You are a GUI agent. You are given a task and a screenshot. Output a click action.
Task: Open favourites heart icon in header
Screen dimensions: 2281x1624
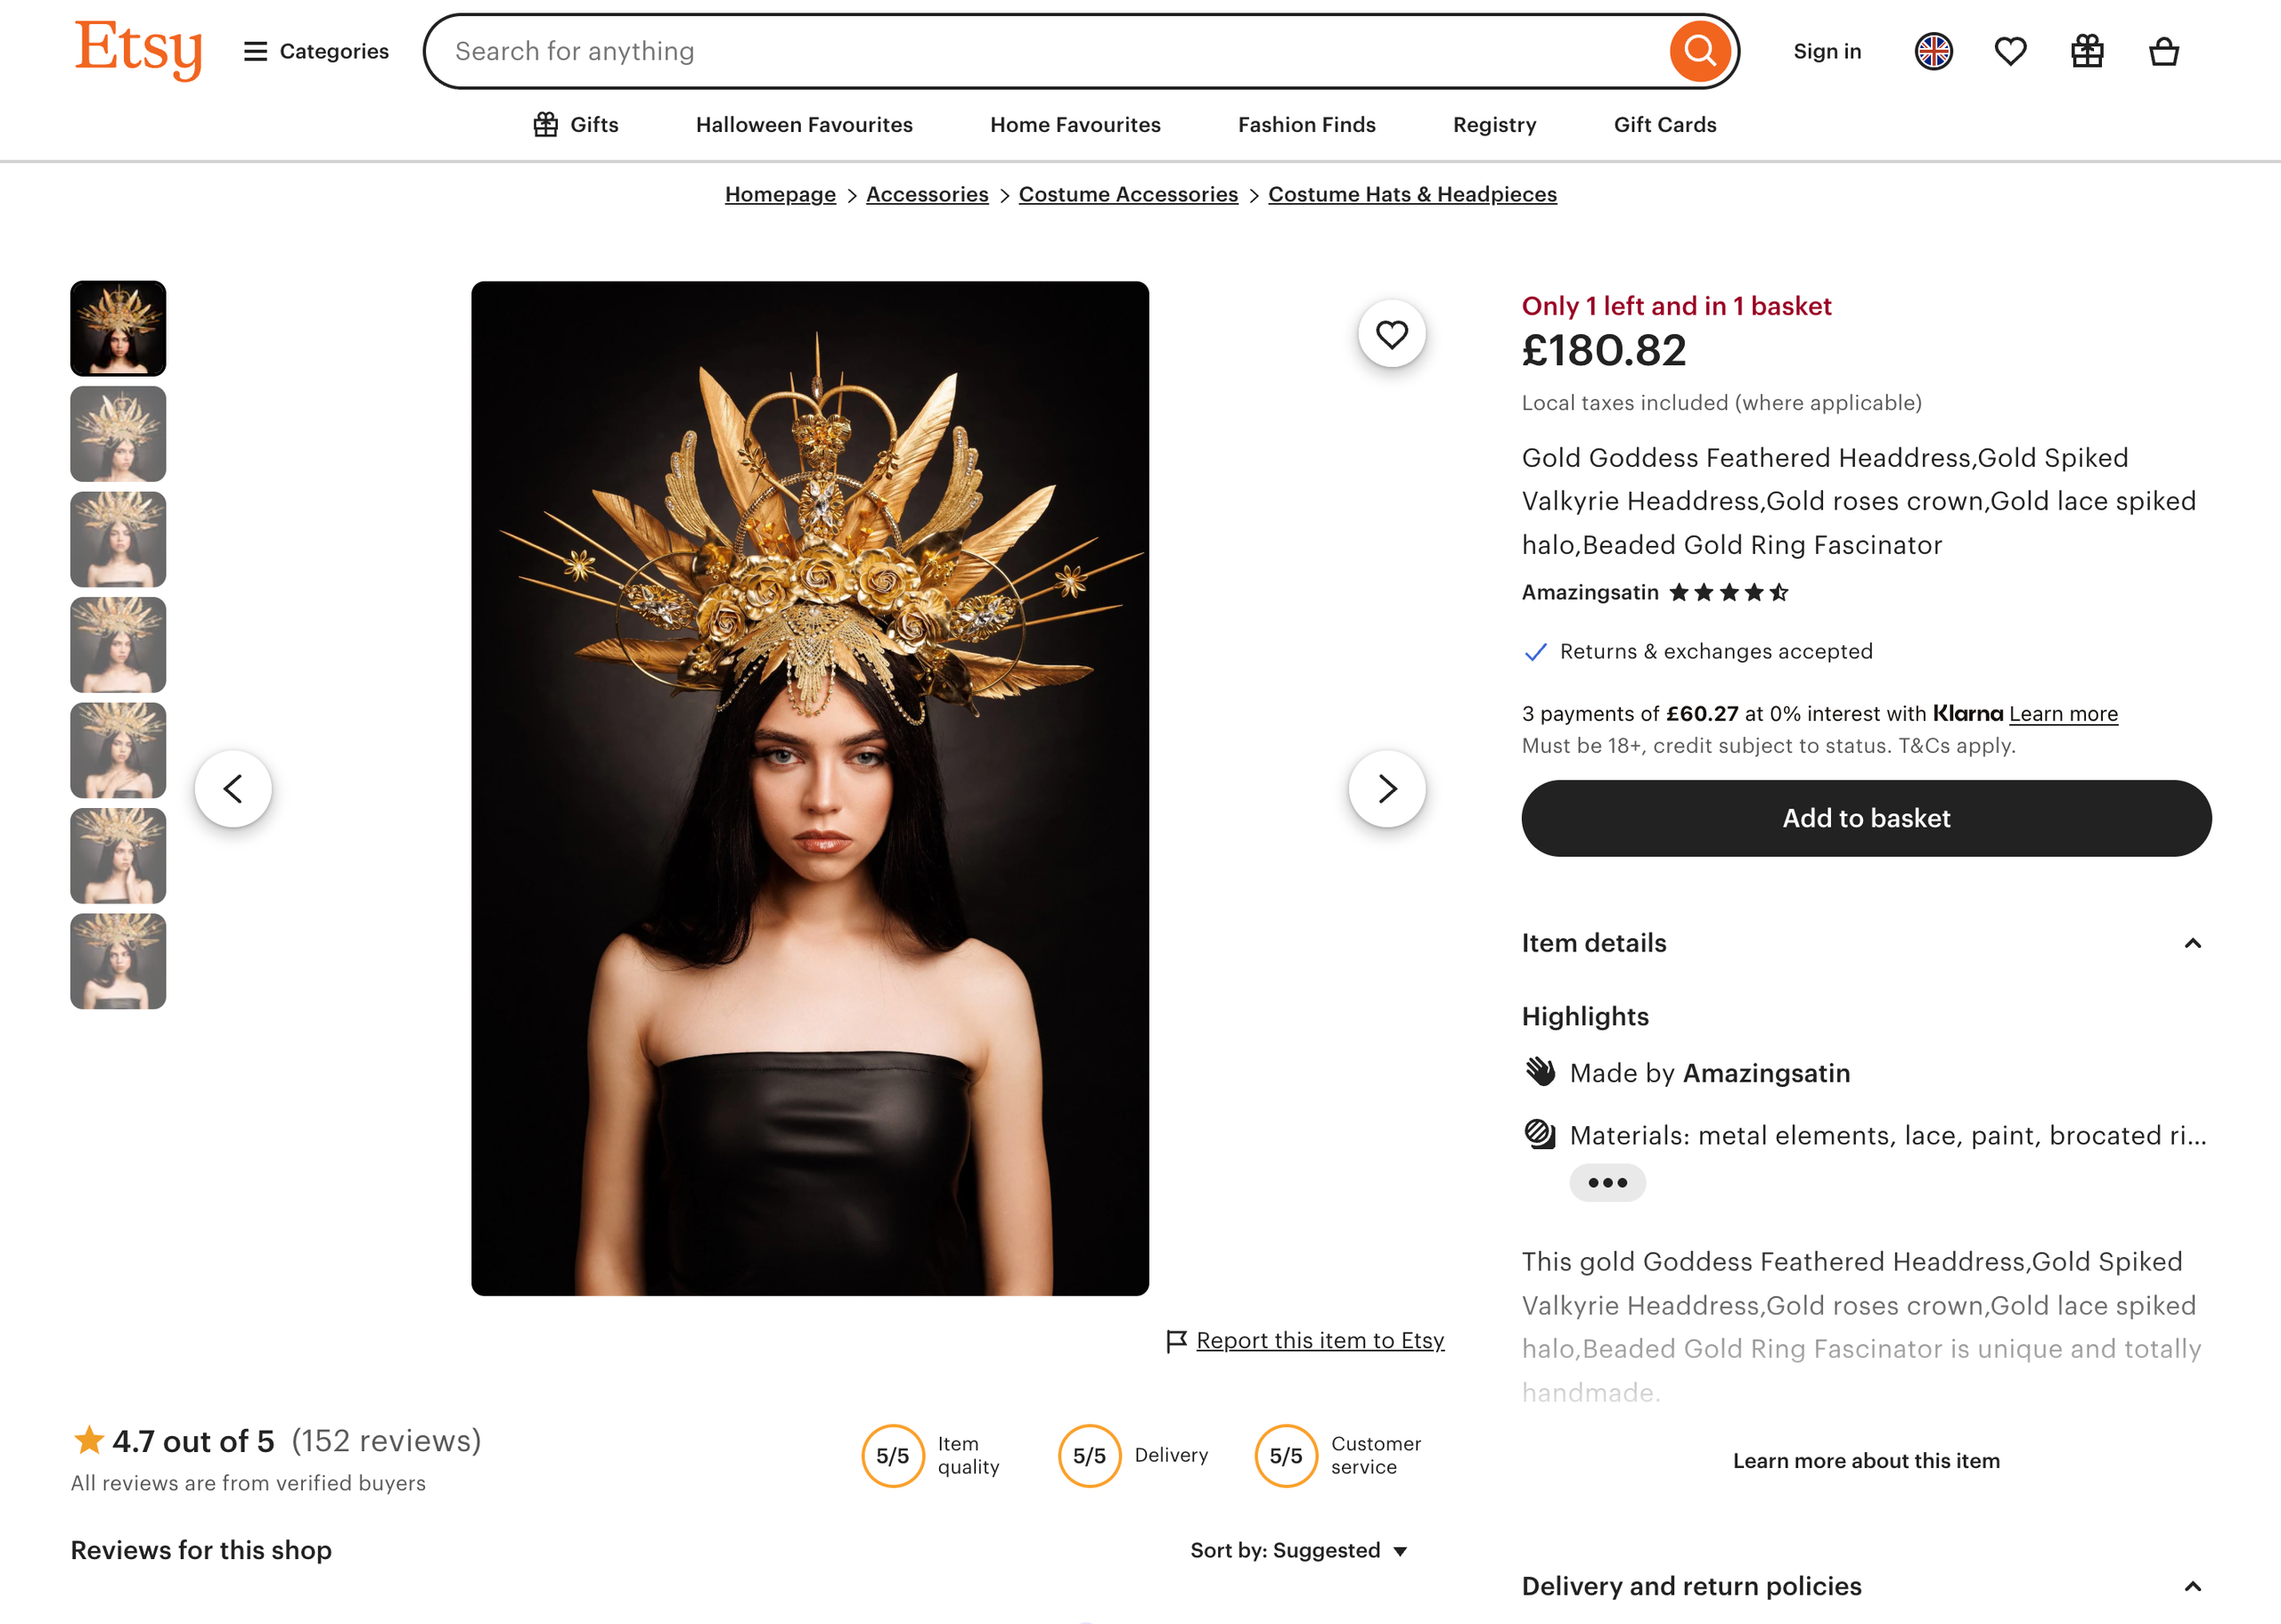(2010, 51)
